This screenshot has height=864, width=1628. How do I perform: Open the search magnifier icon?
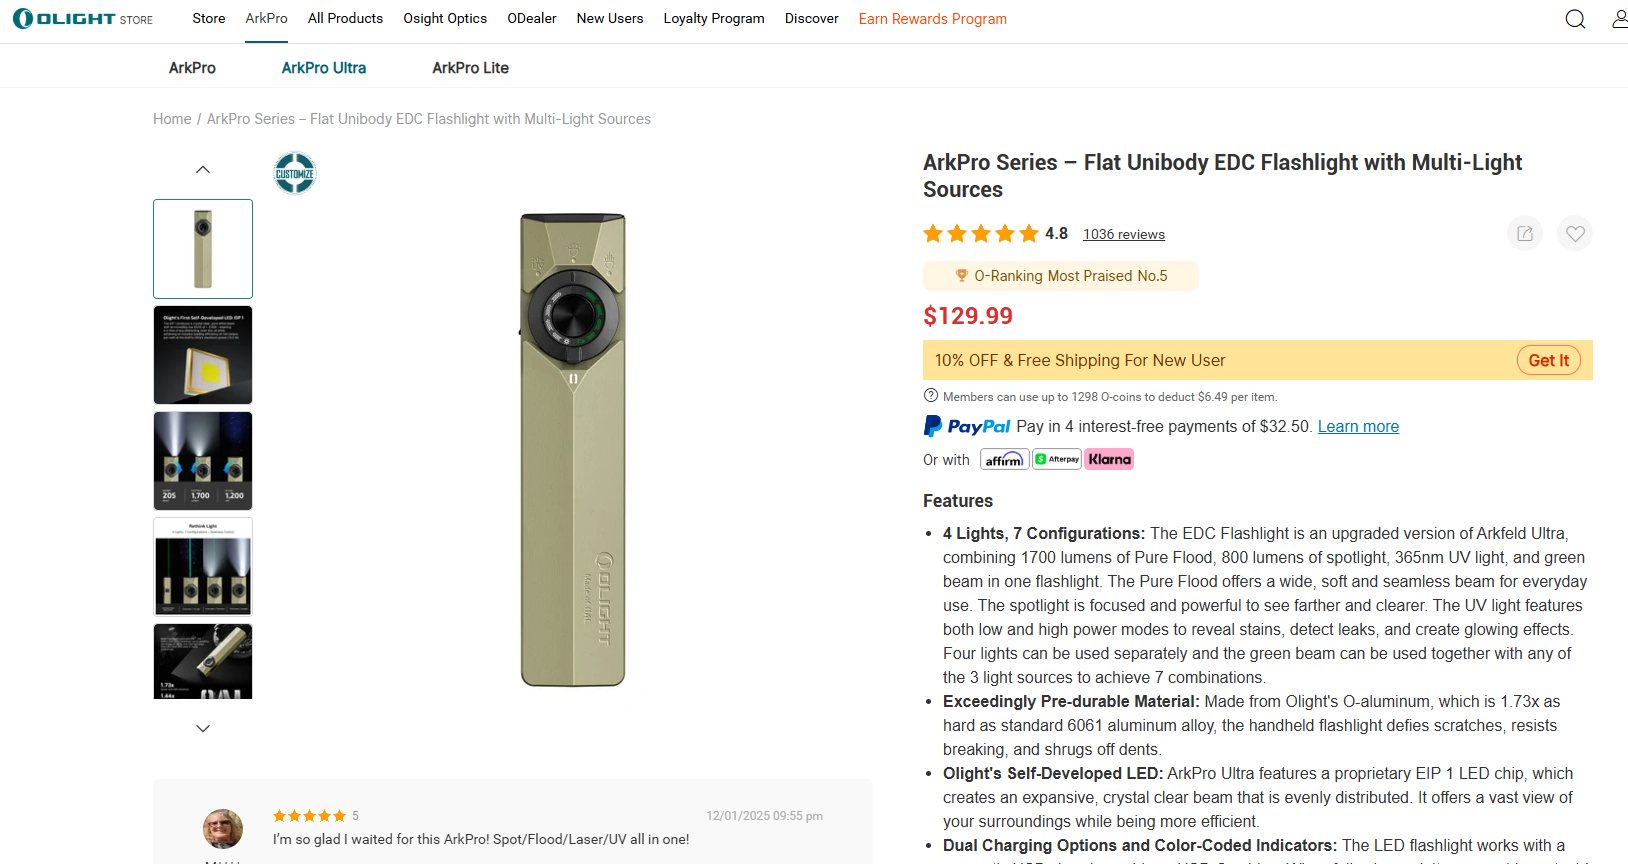[1575, 19]
